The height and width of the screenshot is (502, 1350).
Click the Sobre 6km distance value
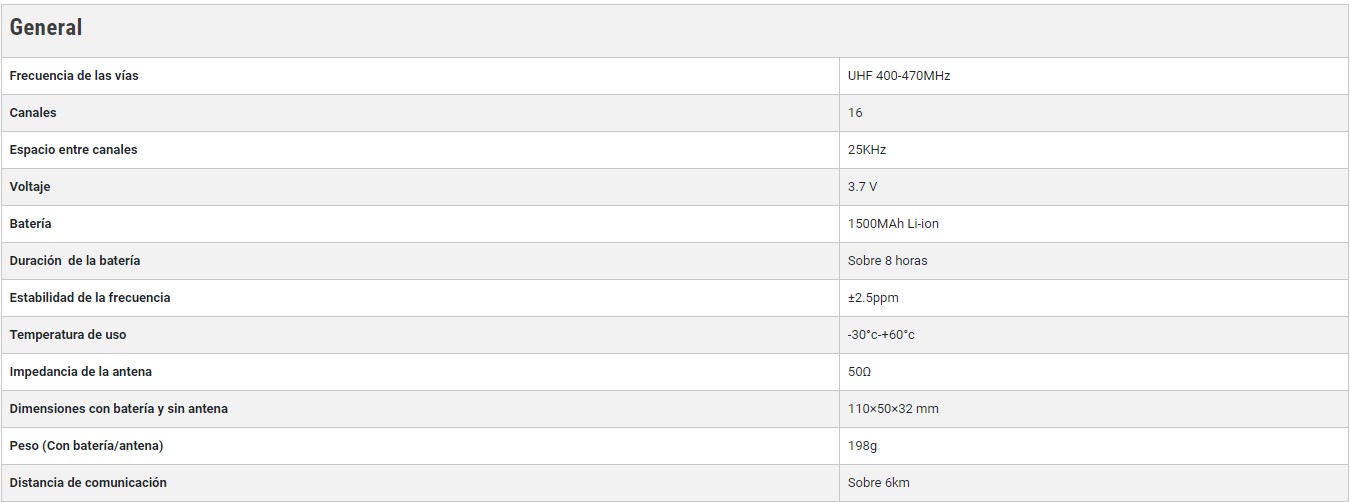point(879,483)
